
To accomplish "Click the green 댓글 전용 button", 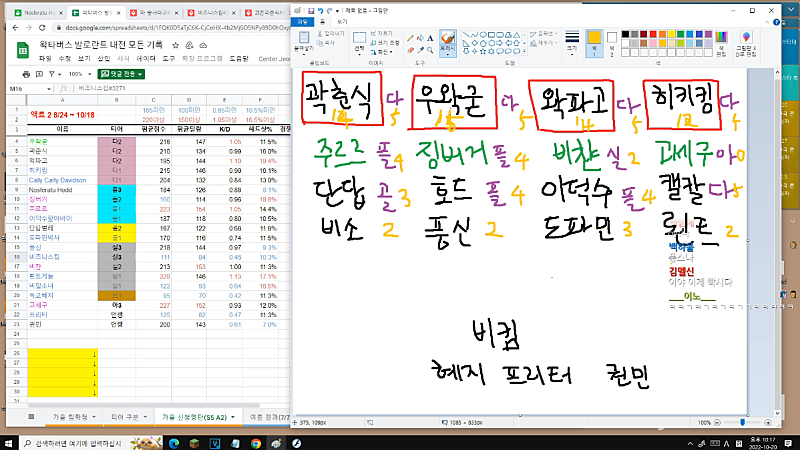I will point(122,74).
